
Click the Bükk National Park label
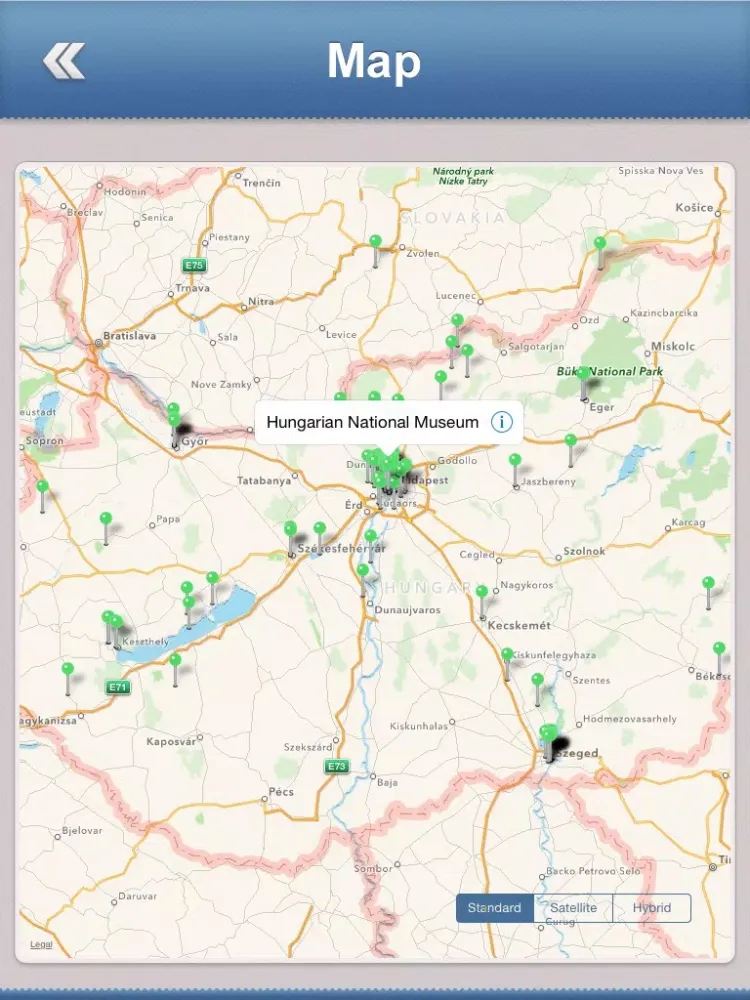[610, 371]
